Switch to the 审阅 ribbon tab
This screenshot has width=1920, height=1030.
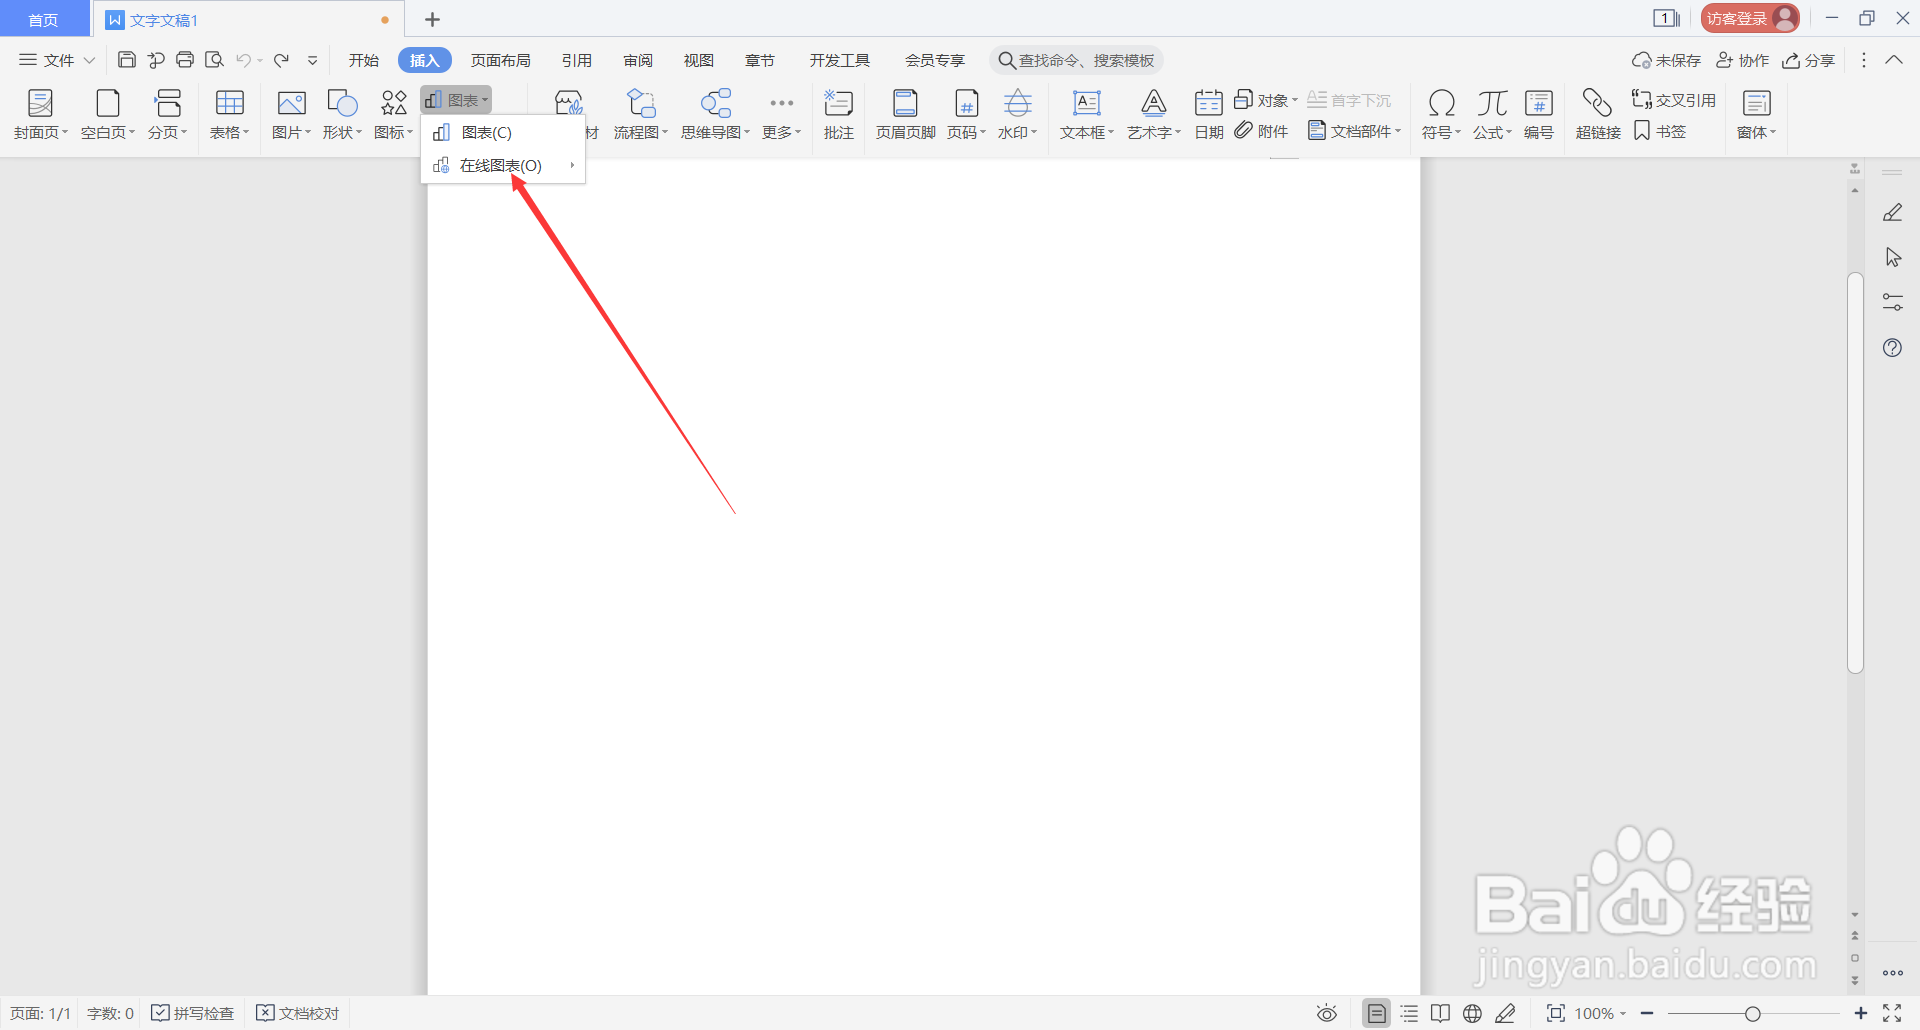(638, 60)
